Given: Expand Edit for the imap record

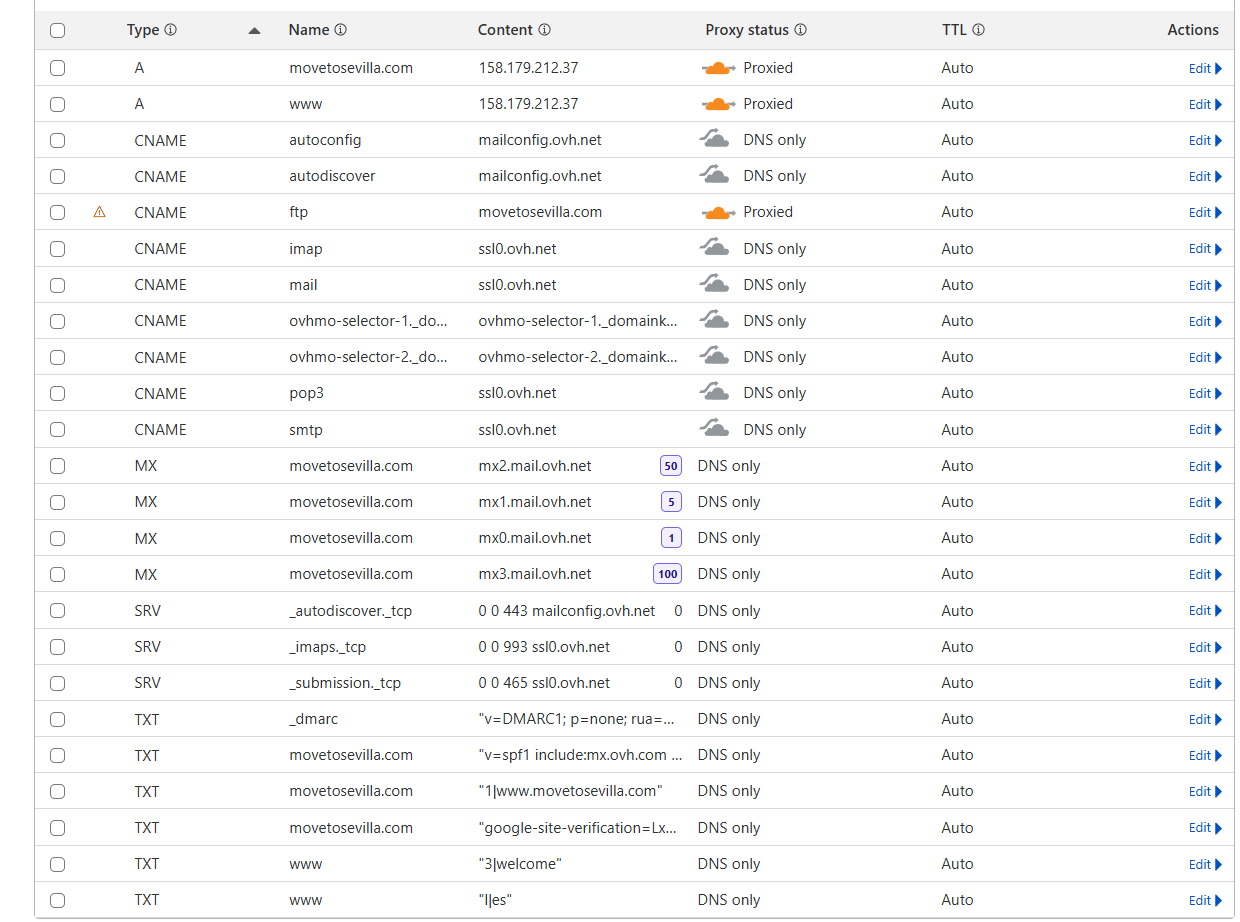Looking at the screenshot, I should (x=1205, y=249).
